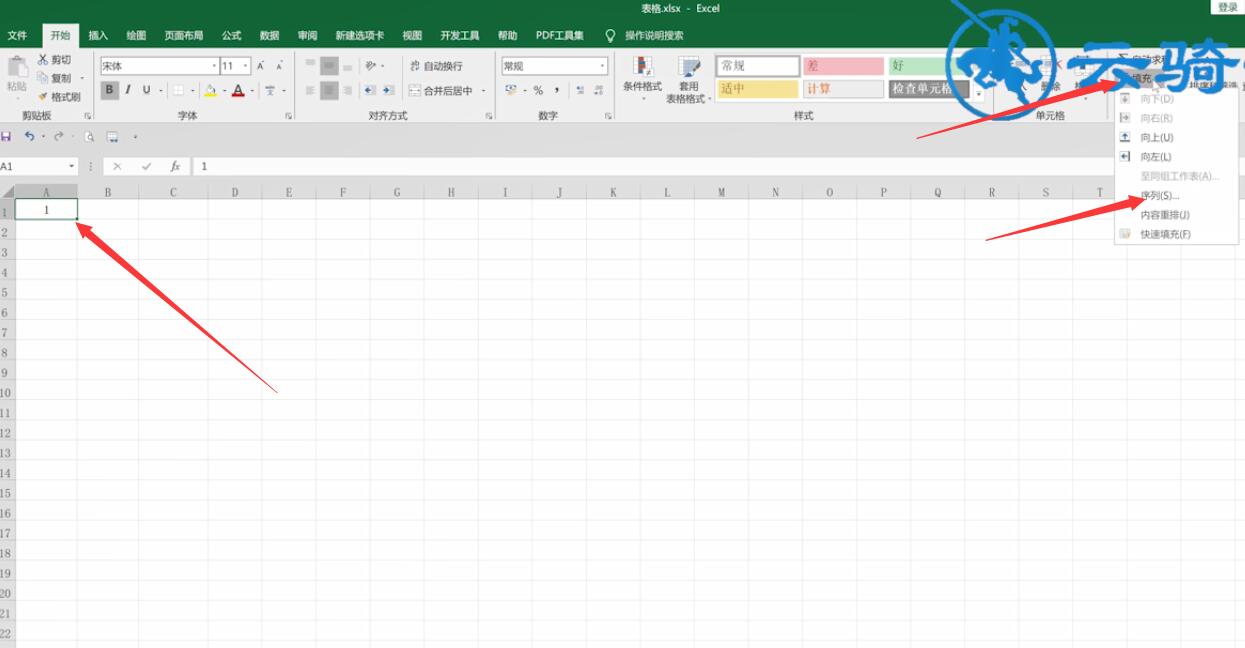
Task: Open the 公式 ribbon tab
Action: pos(231,35)
